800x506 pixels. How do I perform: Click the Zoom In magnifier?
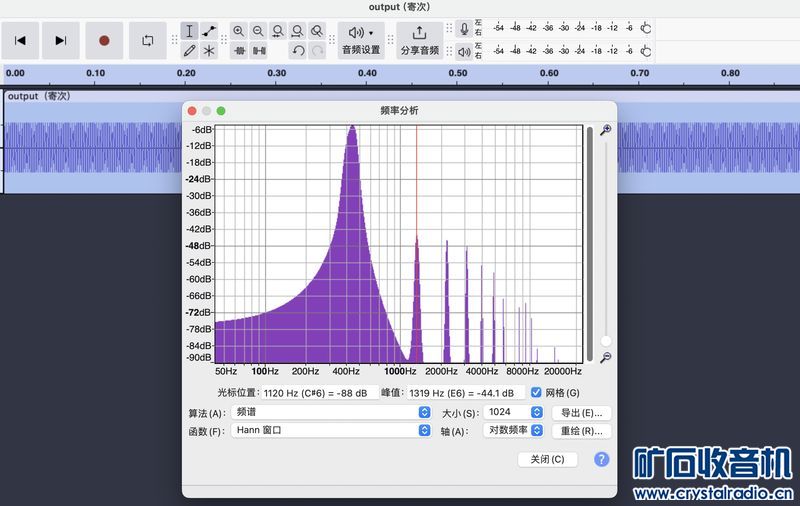pos(239,31)
